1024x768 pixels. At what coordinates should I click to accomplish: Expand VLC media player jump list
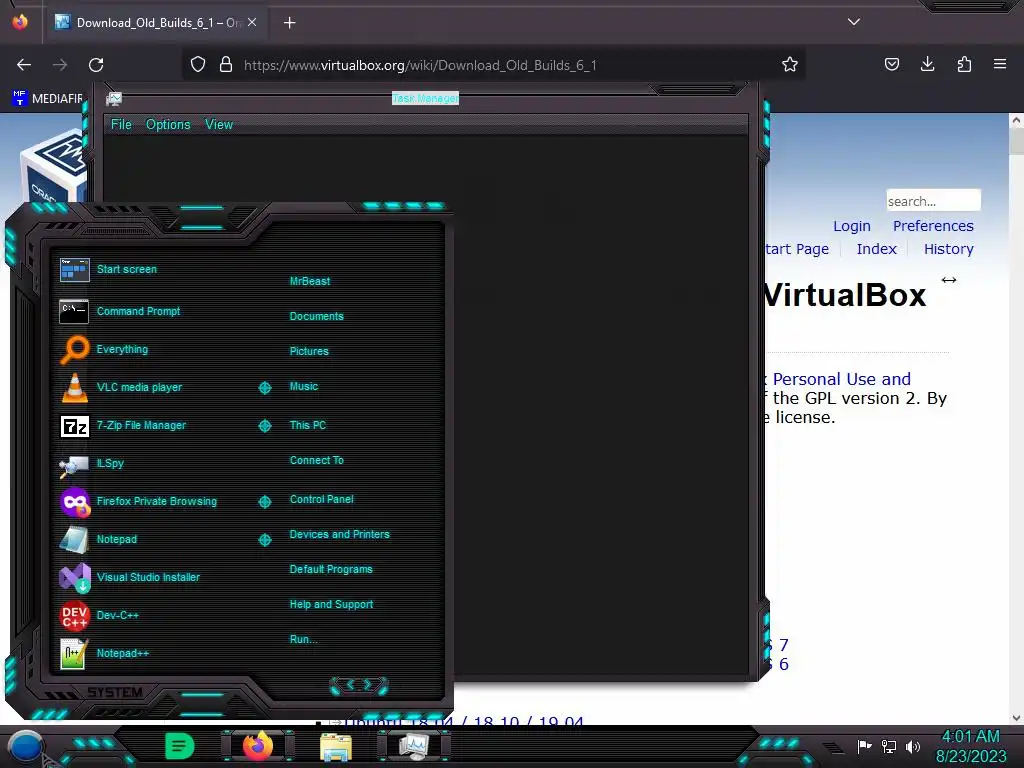tap(264, 388)
